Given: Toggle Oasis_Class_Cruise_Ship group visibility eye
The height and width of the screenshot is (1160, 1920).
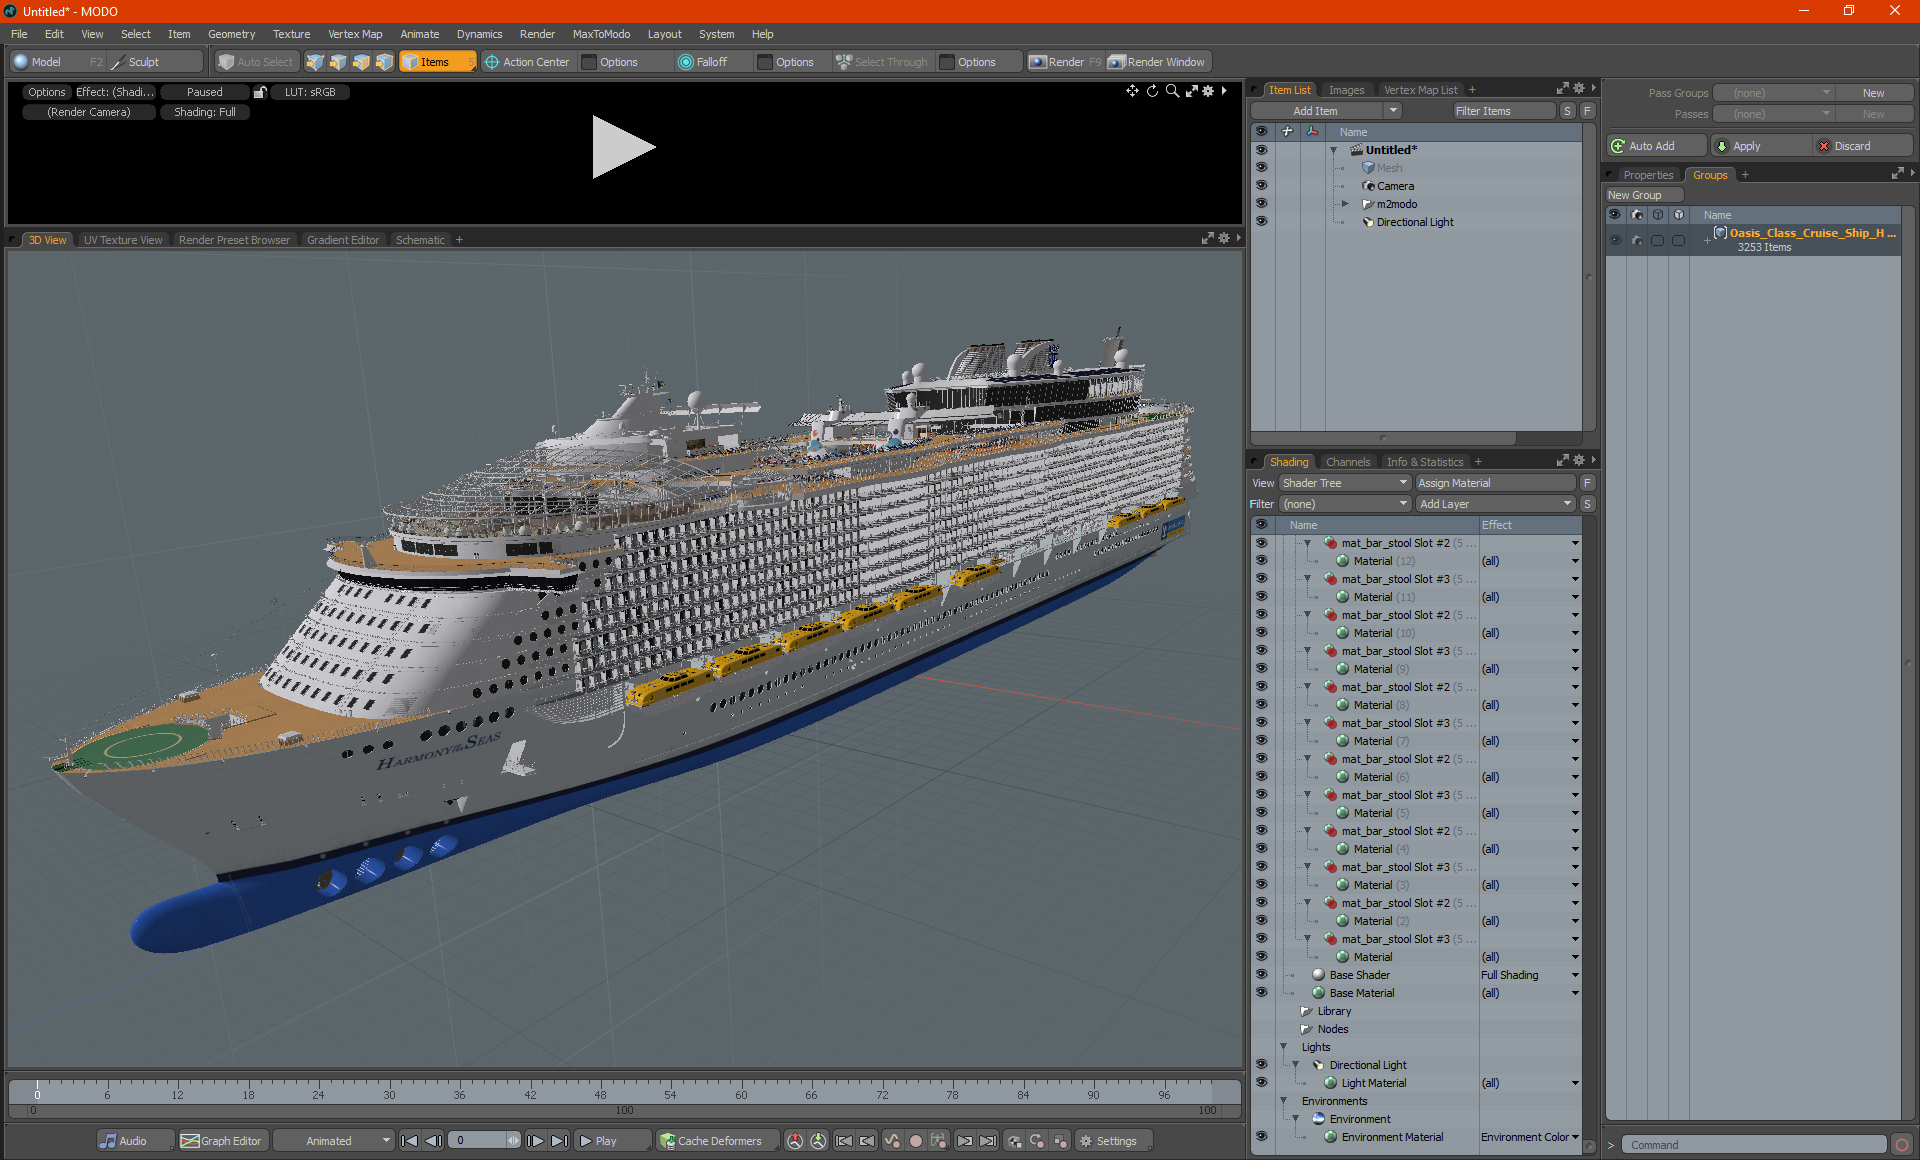Looking at the screenshot, I should click(1615, 240).
